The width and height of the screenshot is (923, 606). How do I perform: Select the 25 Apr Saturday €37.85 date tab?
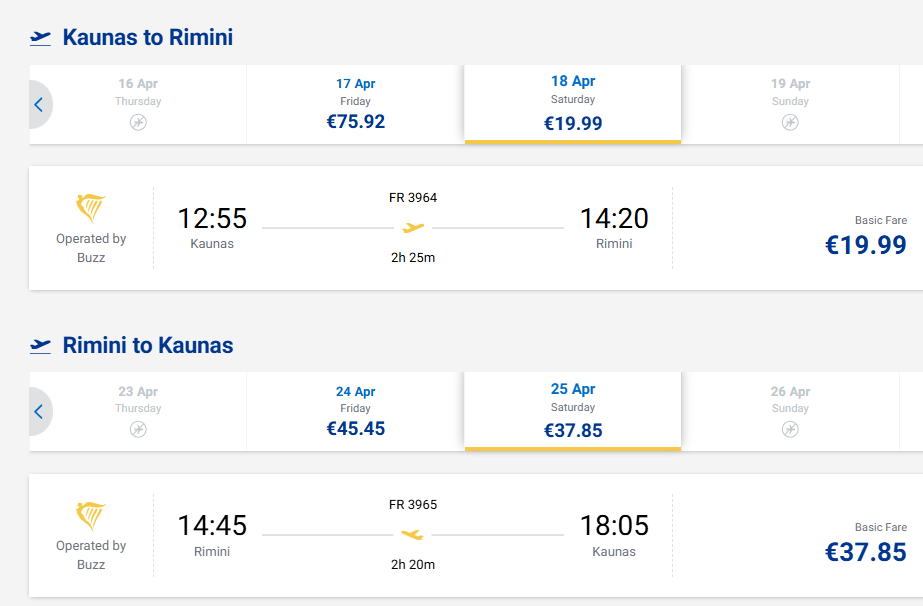tap(573, 411)
